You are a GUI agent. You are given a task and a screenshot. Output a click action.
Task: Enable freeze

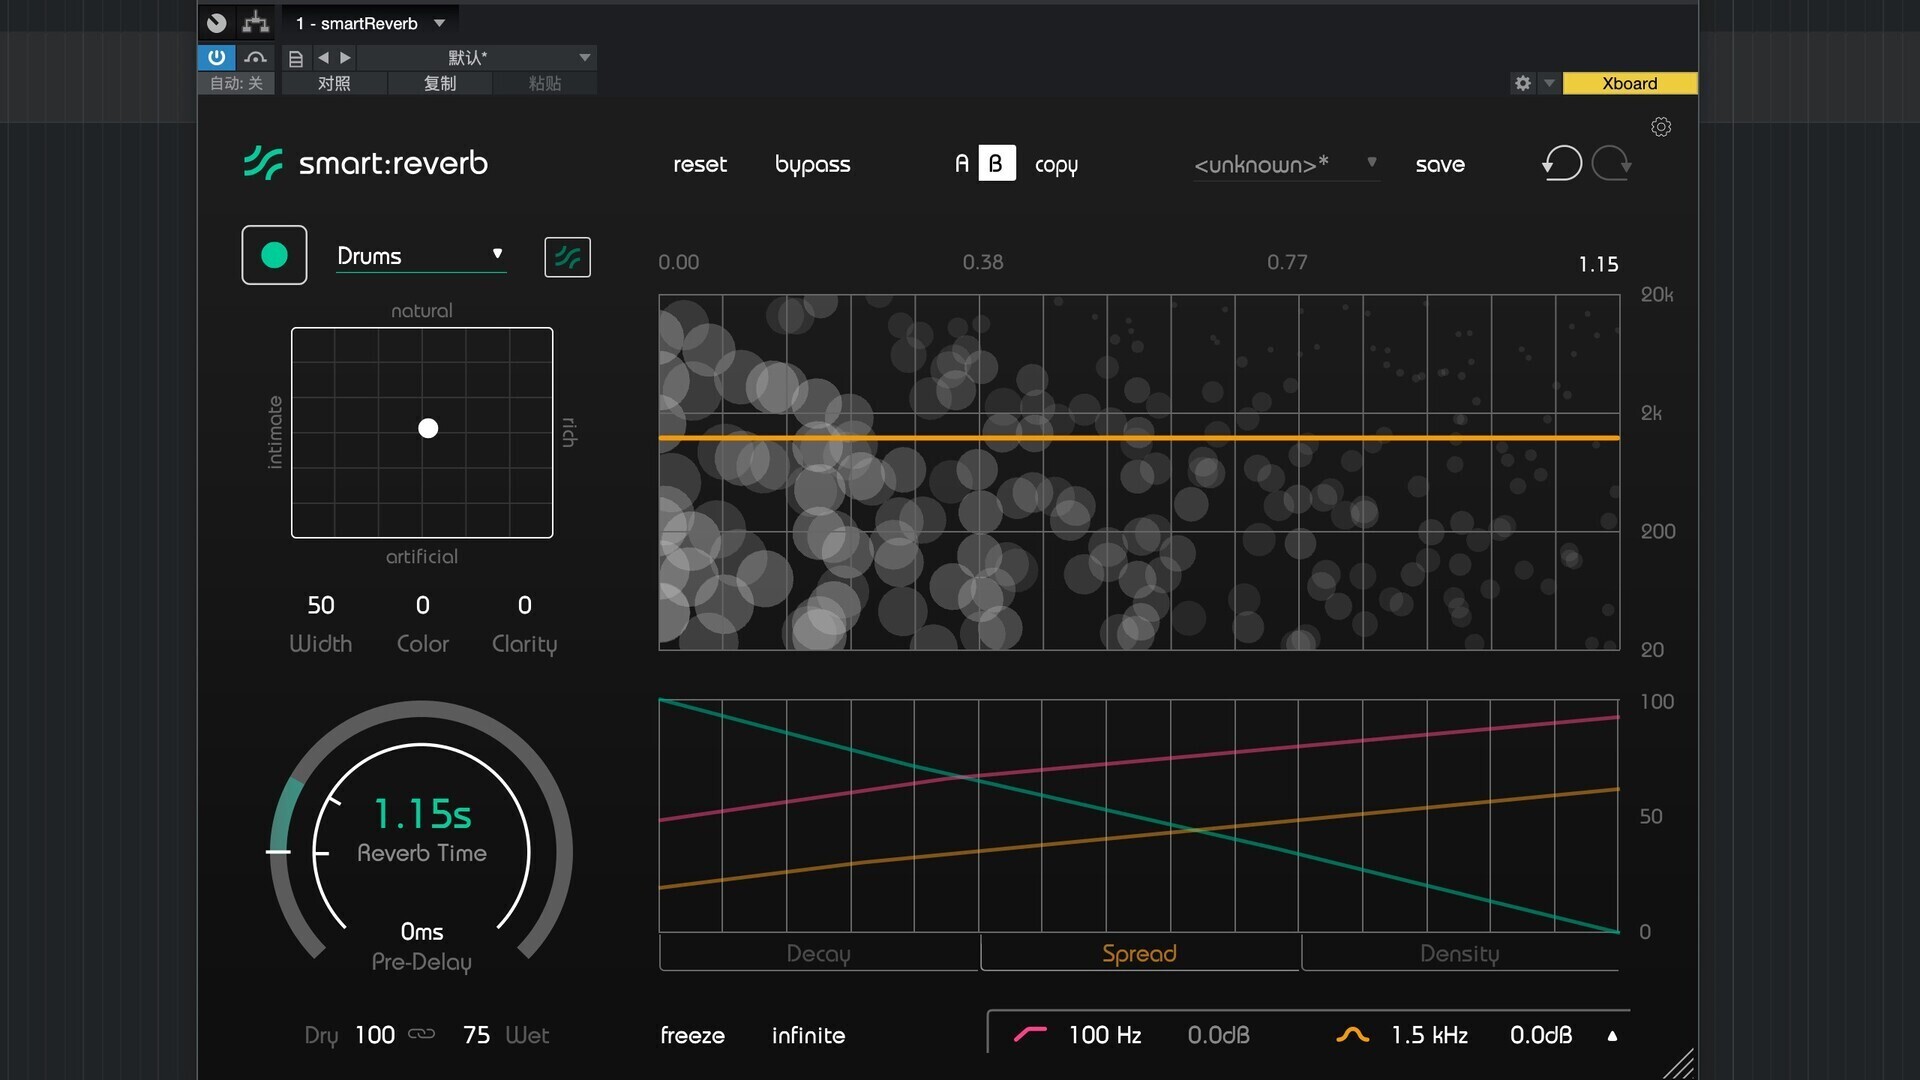point(692,1035)
